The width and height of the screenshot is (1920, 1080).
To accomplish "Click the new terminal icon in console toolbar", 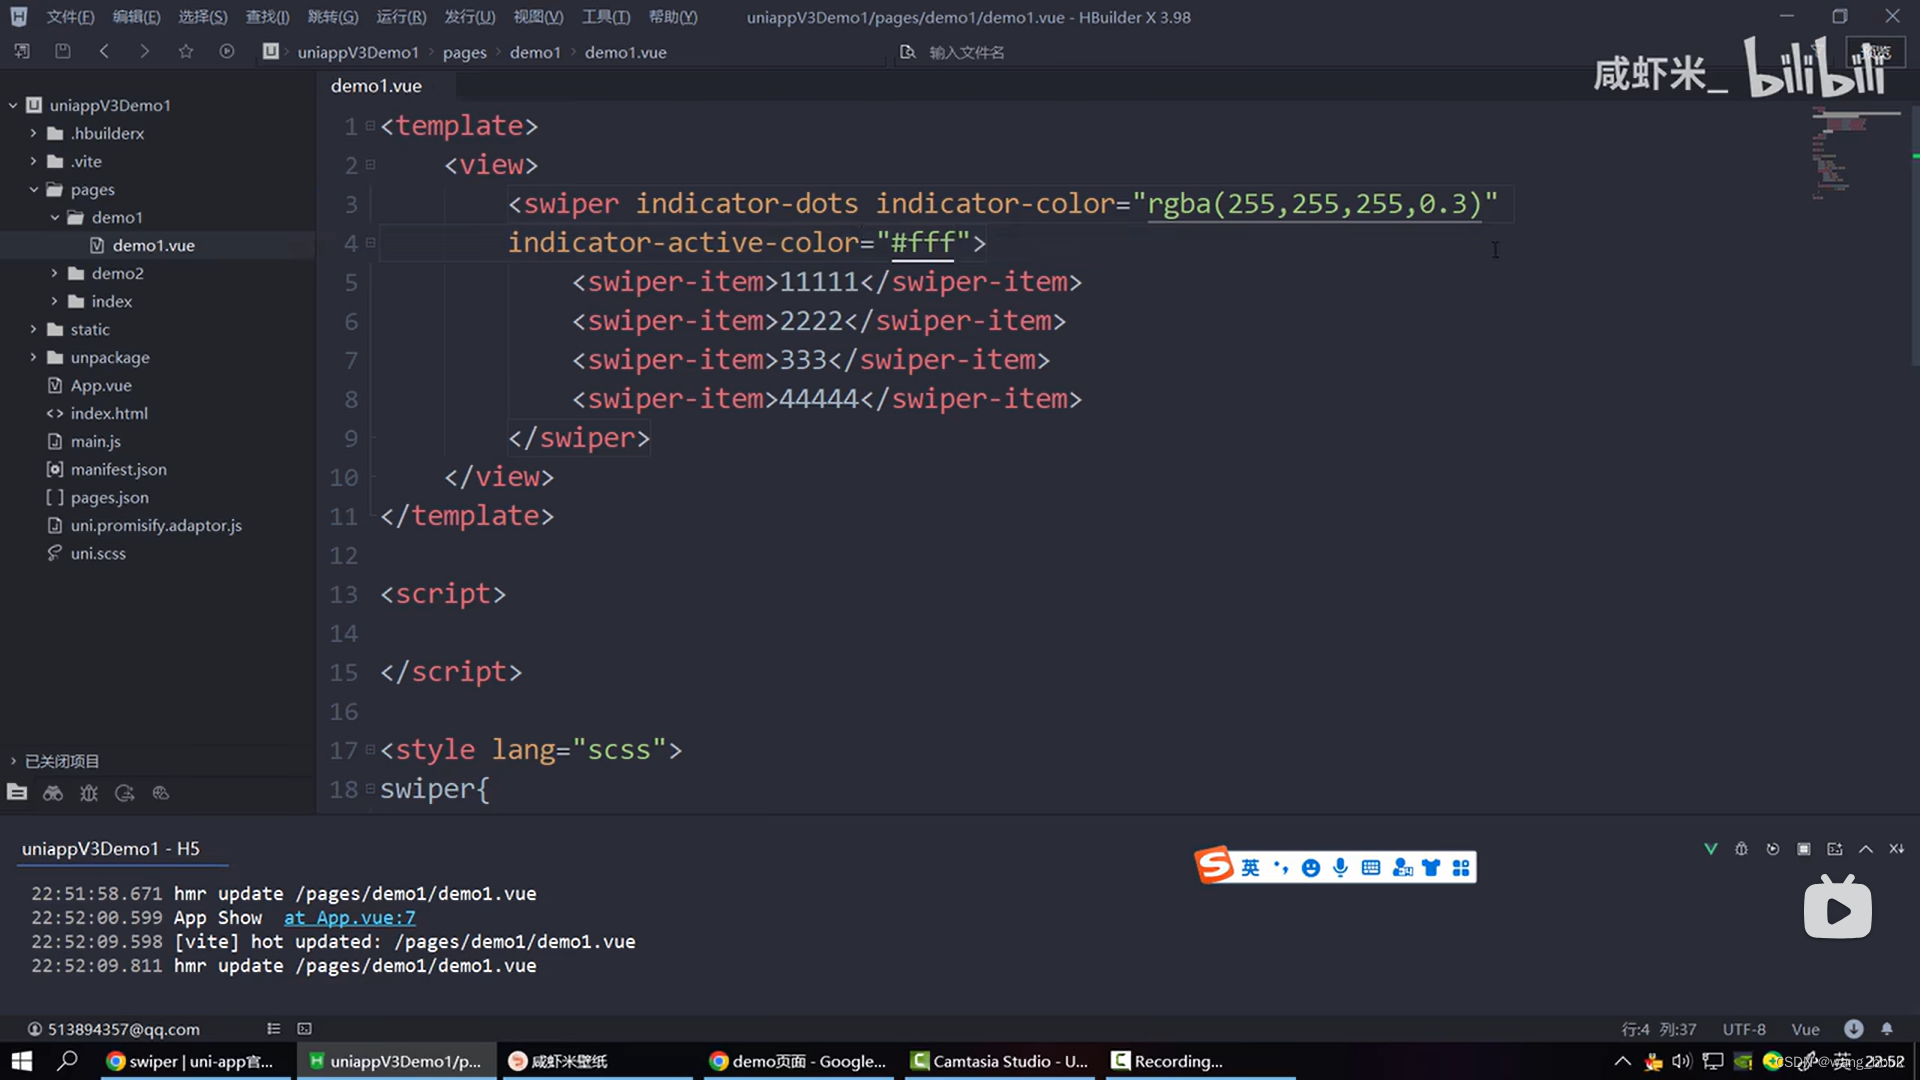I will (x=1835, y=849).
